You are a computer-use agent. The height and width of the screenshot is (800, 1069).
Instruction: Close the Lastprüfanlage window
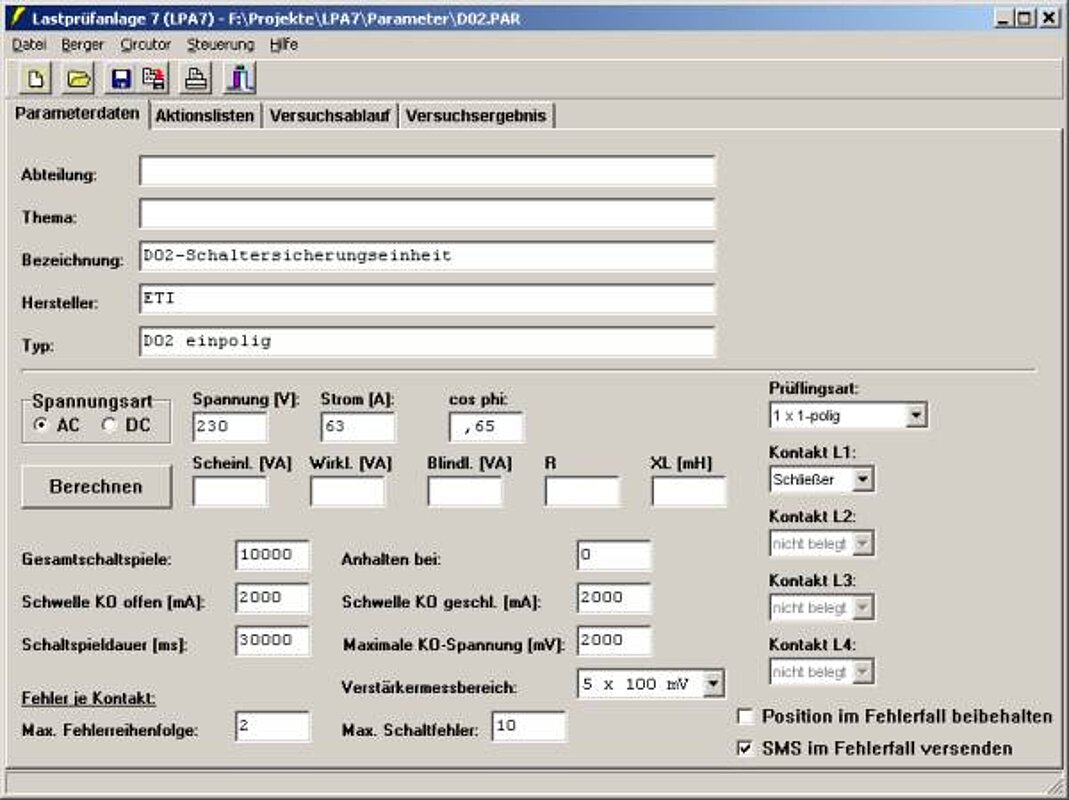click(x=1048, y=18)
